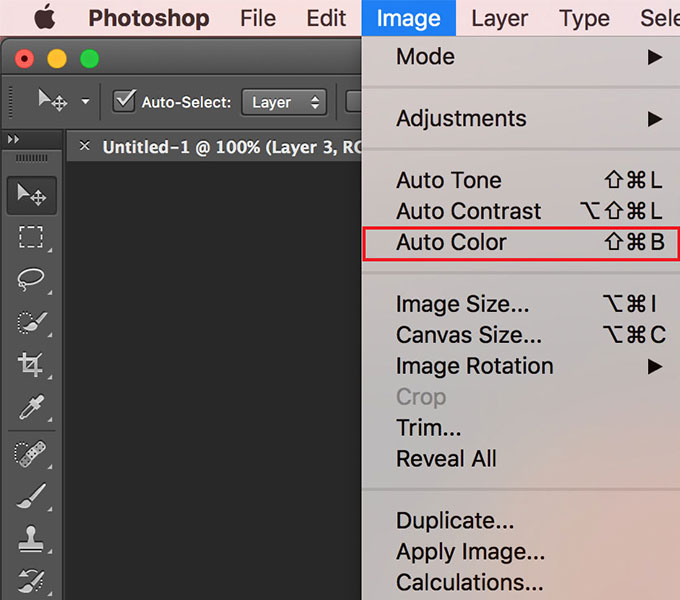Close the Untitled-1 document tab

[85, 146]
